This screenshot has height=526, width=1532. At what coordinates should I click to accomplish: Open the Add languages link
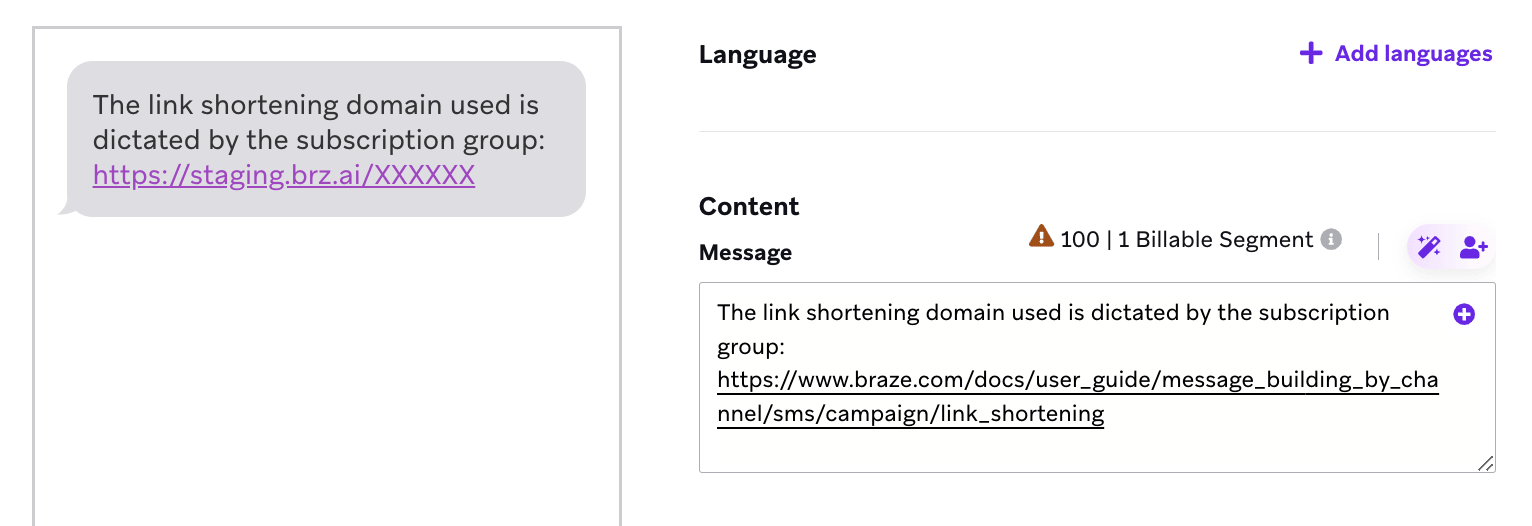pos(1412,54)
